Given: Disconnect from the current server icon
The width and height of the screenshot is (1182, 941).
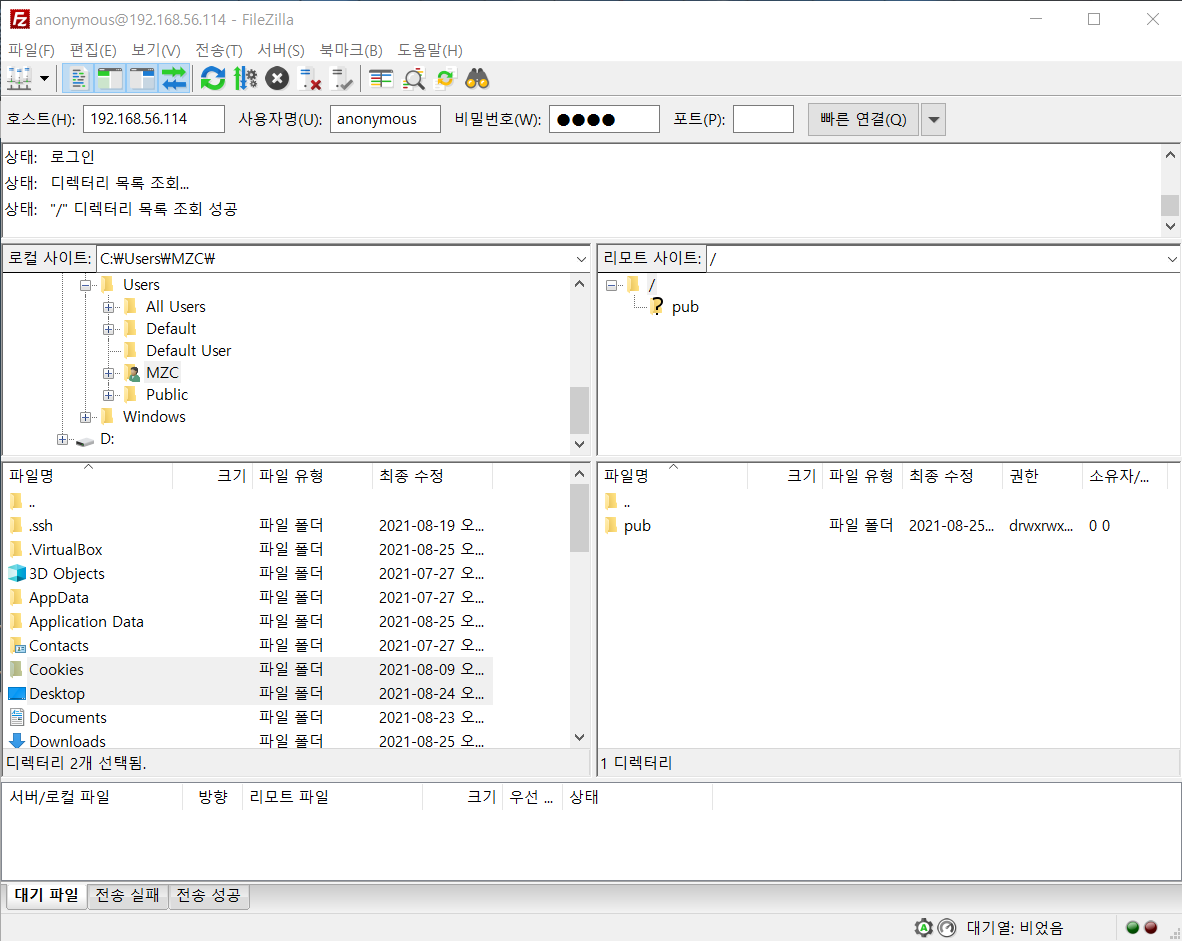Looking at the screenshot, I should coord(310,78).
